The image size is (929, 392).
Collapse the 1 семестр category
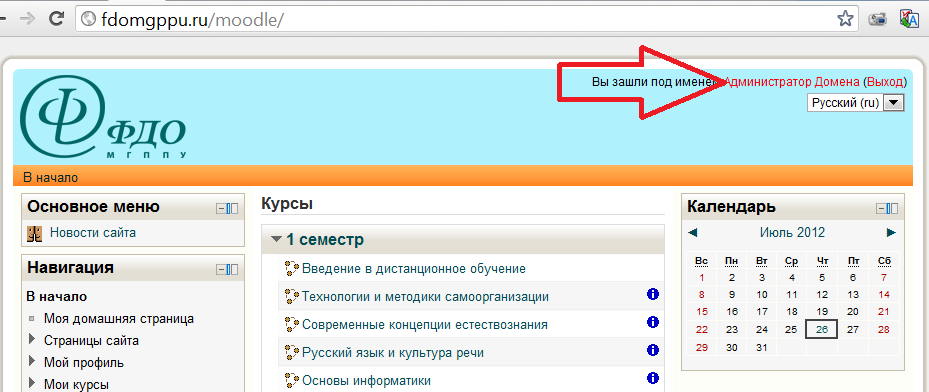coord(276,240)
